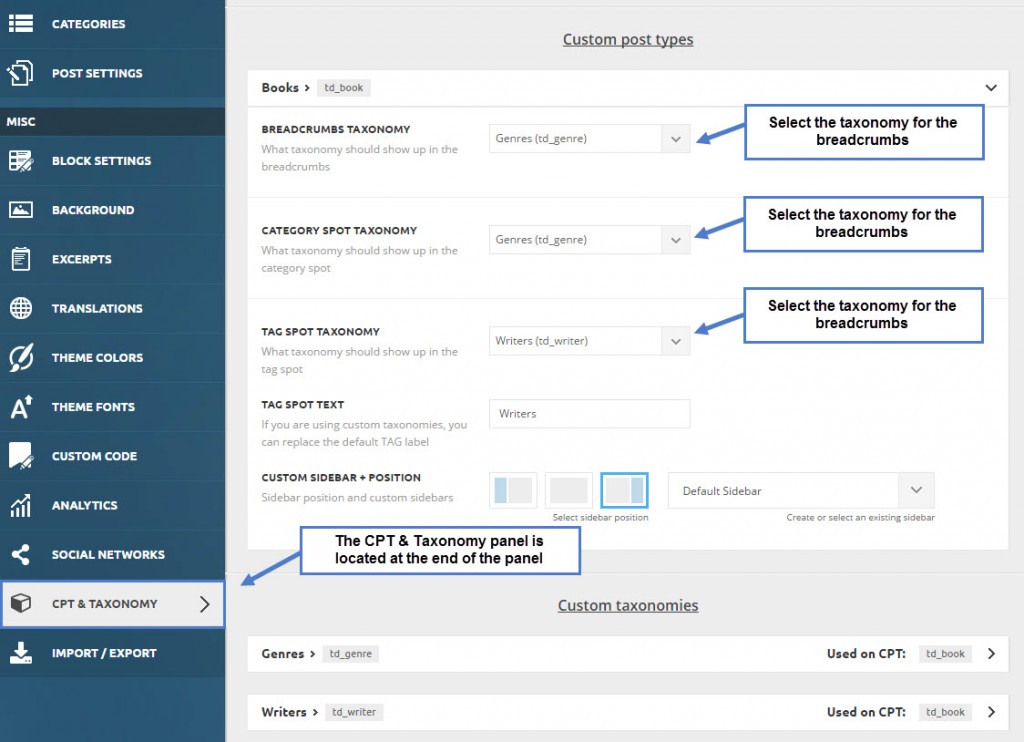Select the Post Settings icon in sidebar
Image resolution: width=1024 pixels, height=742 pixels.
22,74
